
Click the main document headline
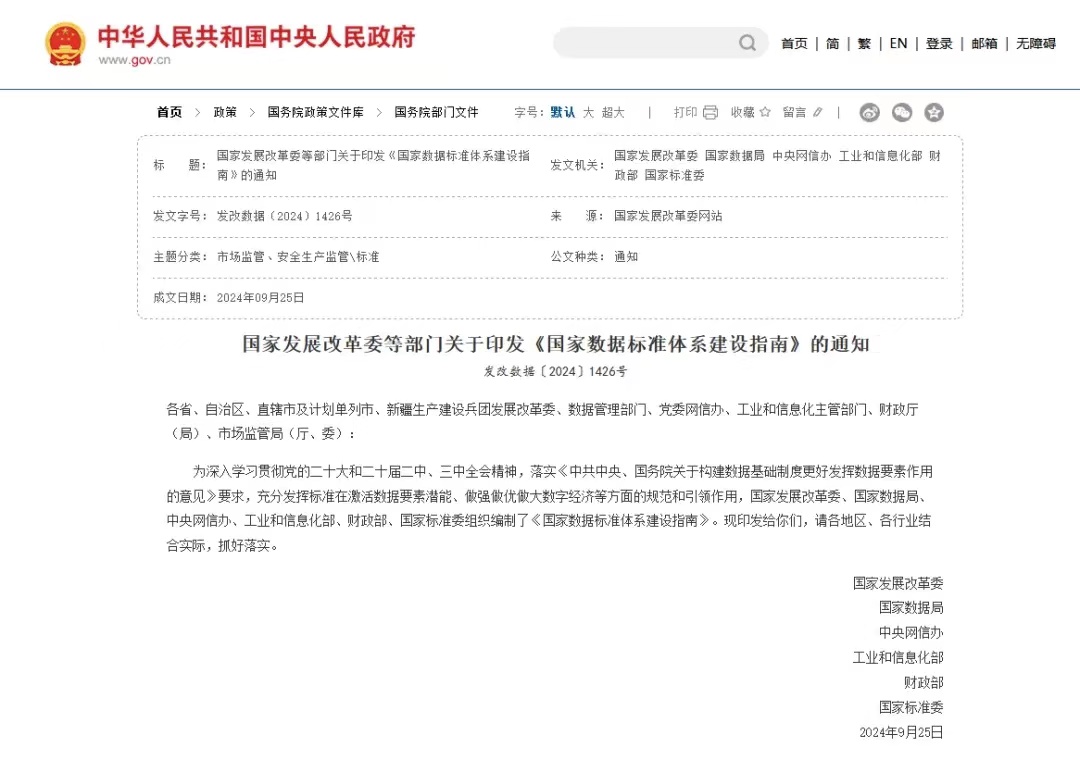click(556, 344)
